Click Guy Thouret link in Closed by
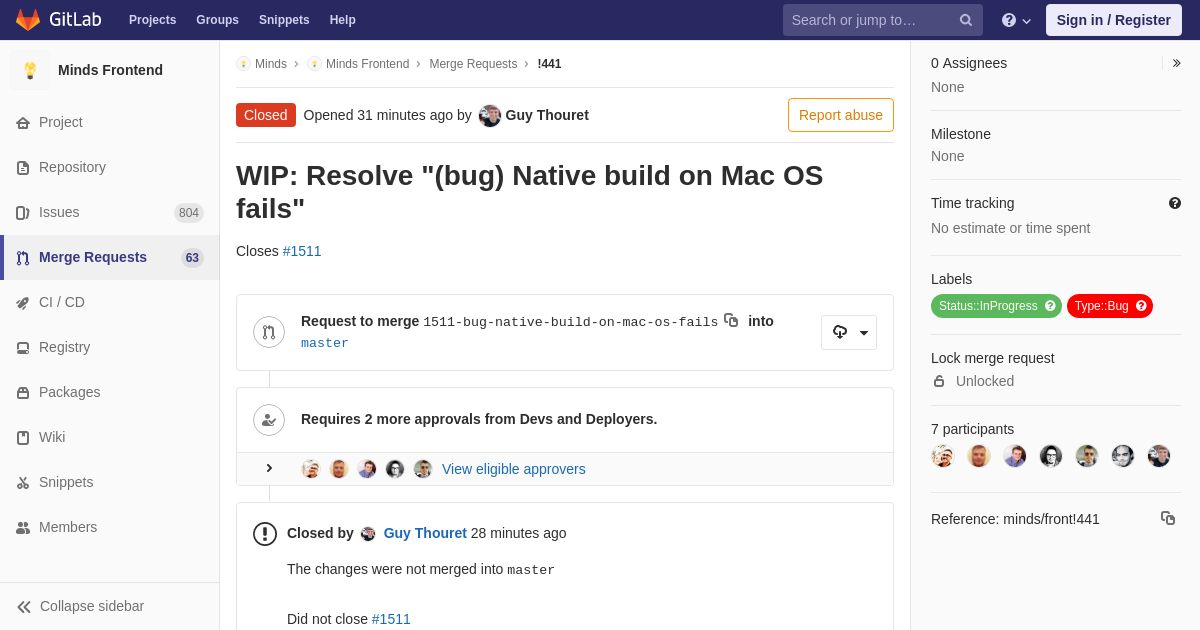This screenshot has height=630, width=1200. pos(425,533)
